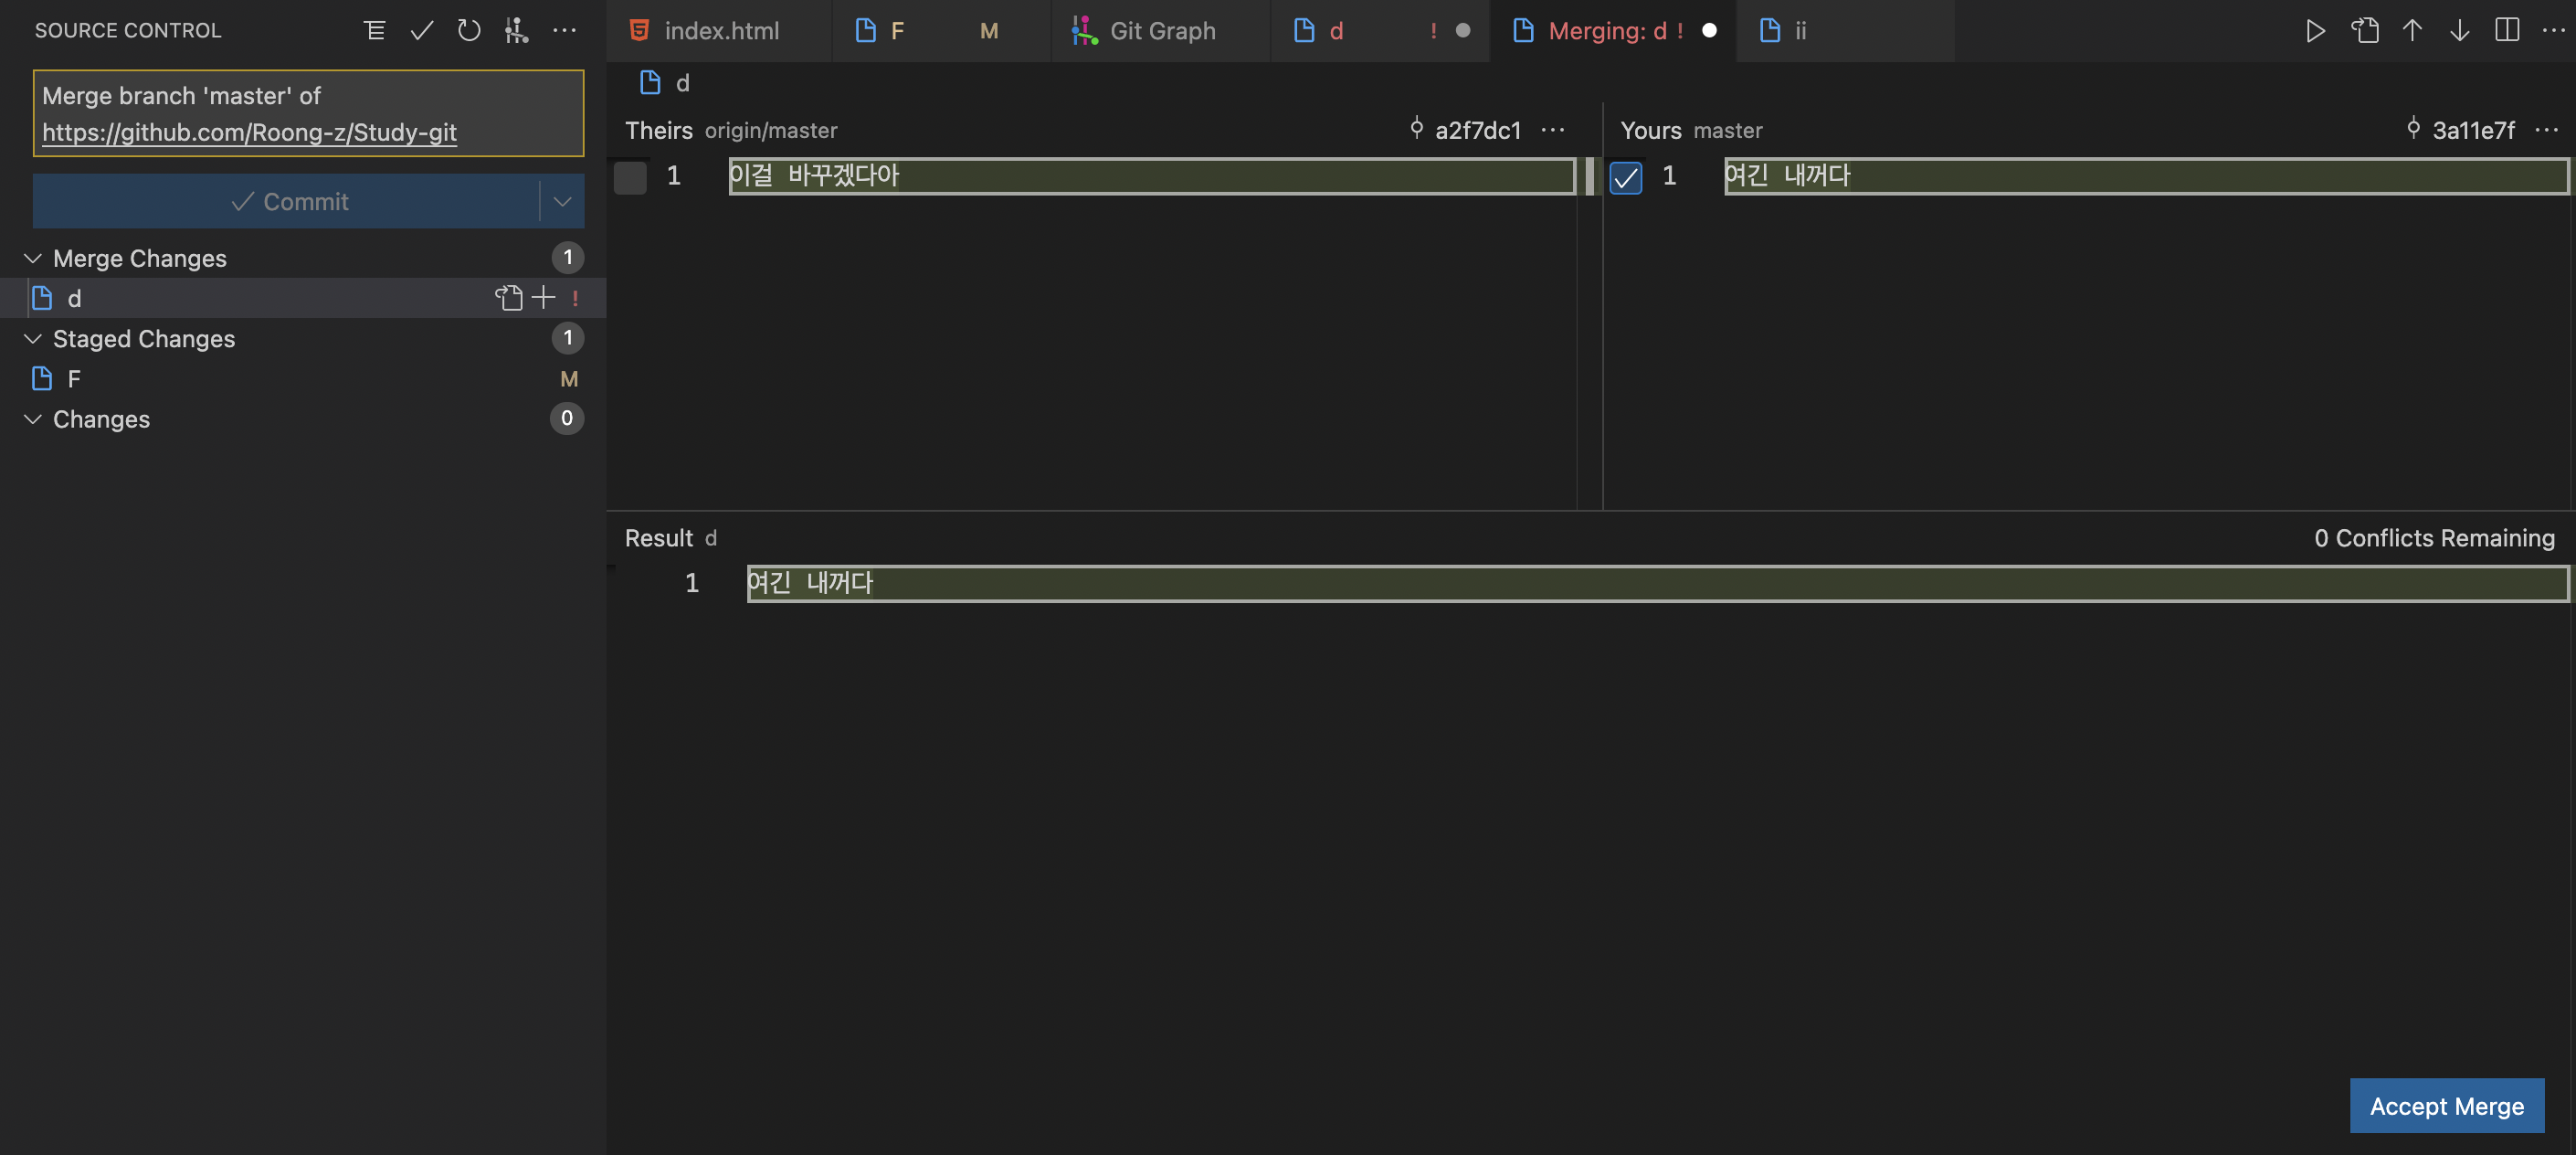Go to previous conflict up arrow
Viewport: 2576px width, 1155px height.
[x=2412, y=30]
